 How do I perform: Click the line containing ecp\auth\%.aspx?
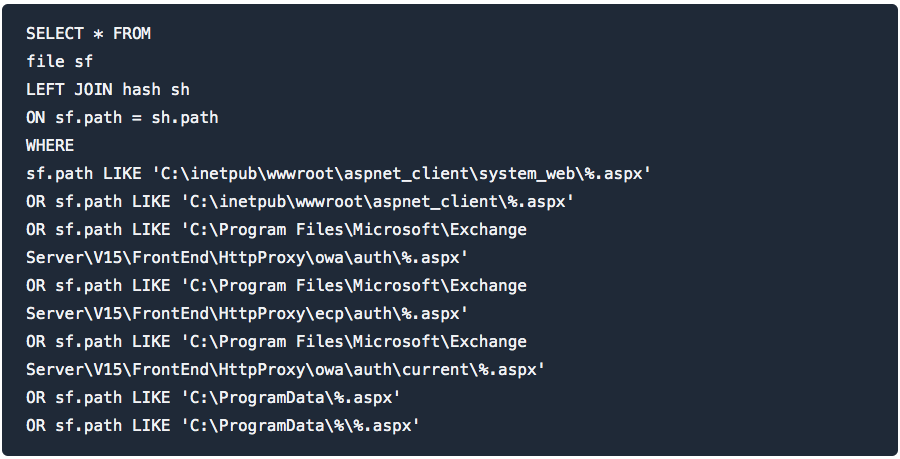pyautogui.click(x=247, y=314)
